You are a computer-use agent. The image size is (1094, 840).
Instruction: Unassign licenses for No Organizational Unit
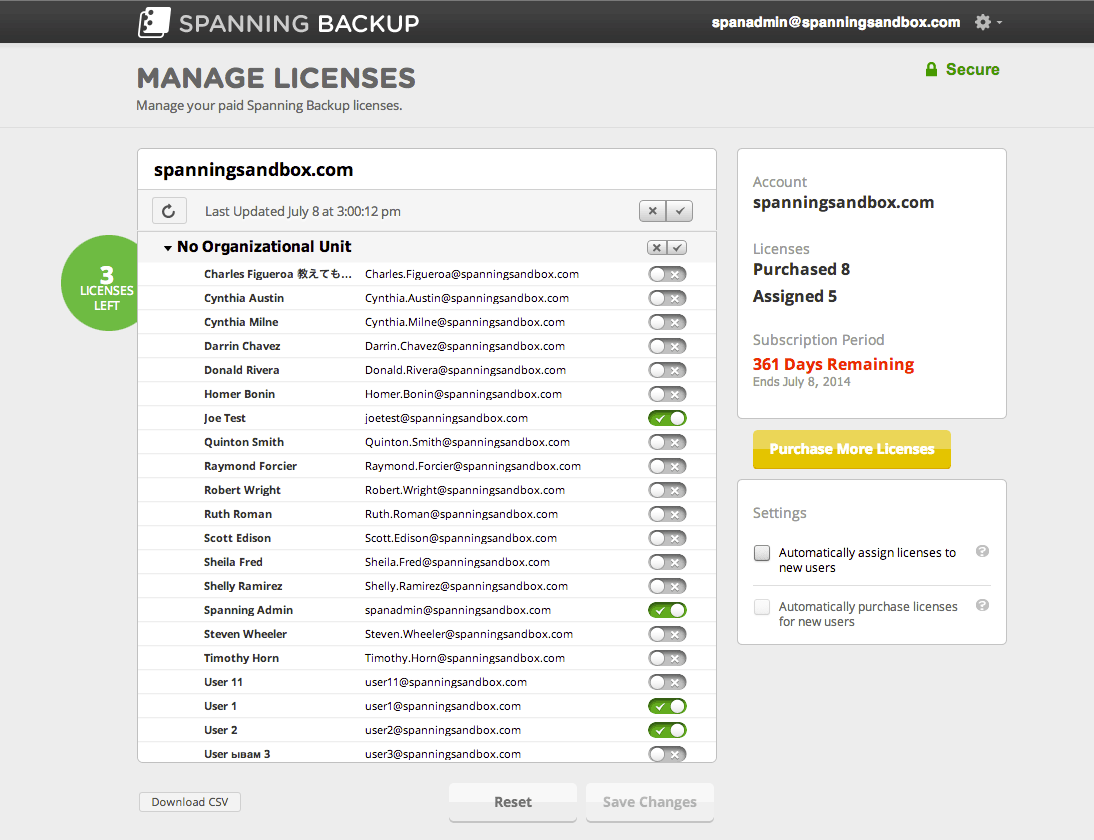[657, 247]
